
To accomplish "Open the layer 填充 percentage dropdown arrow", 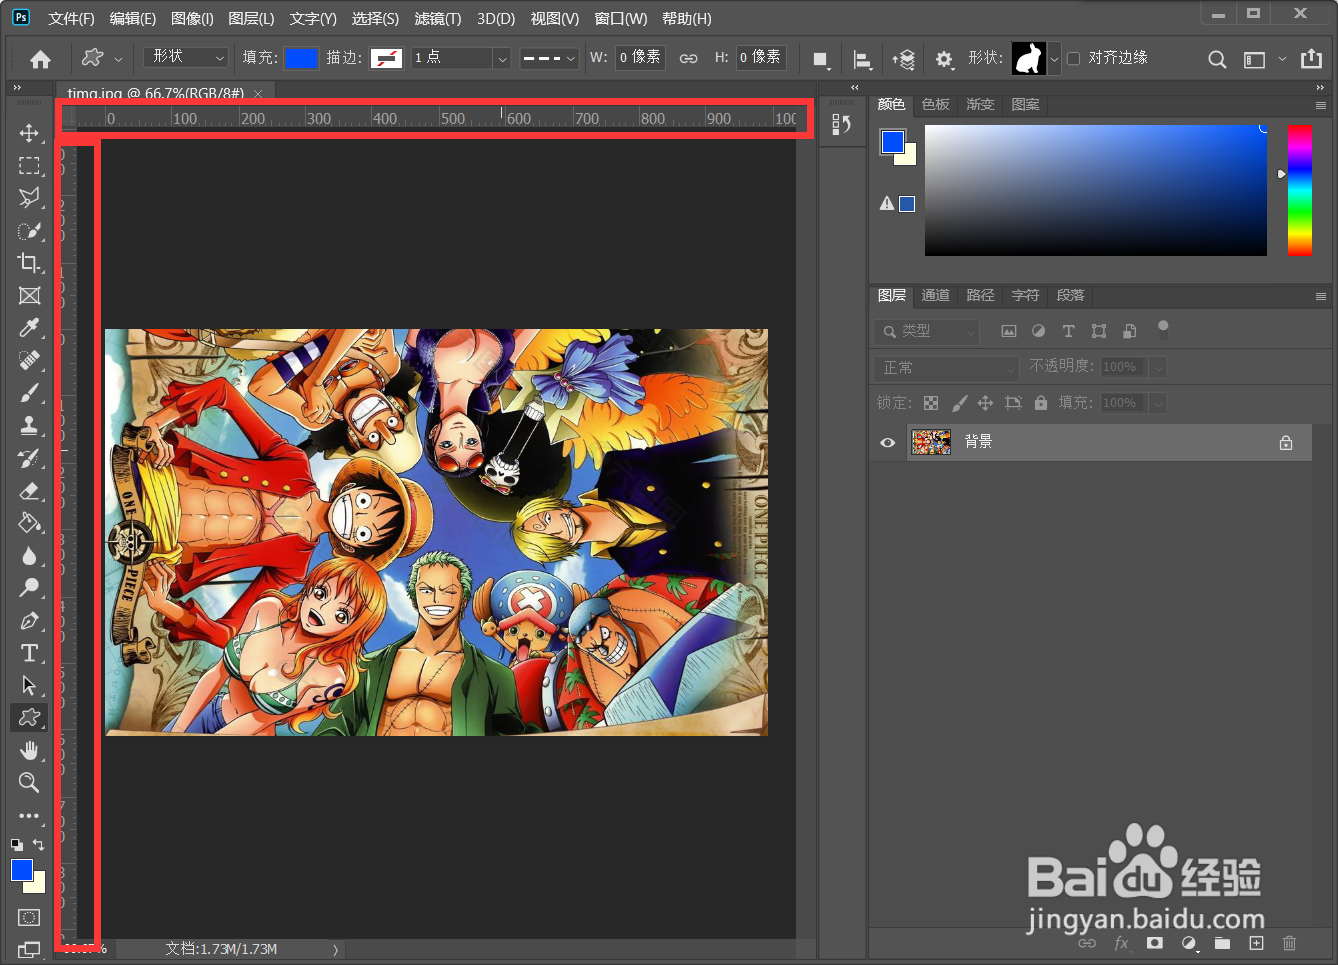I will tap(1158, 403).
